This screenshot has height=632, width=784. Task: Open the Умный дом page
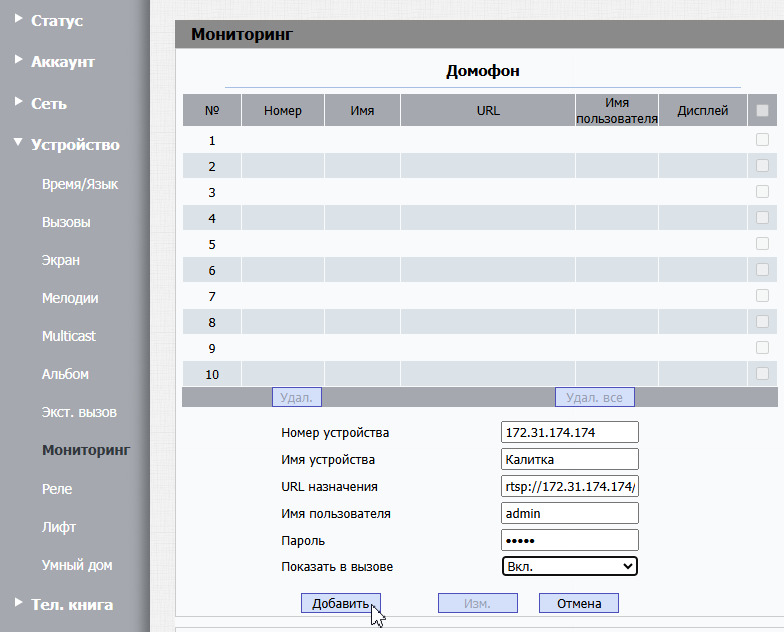[x=76, y=565]
